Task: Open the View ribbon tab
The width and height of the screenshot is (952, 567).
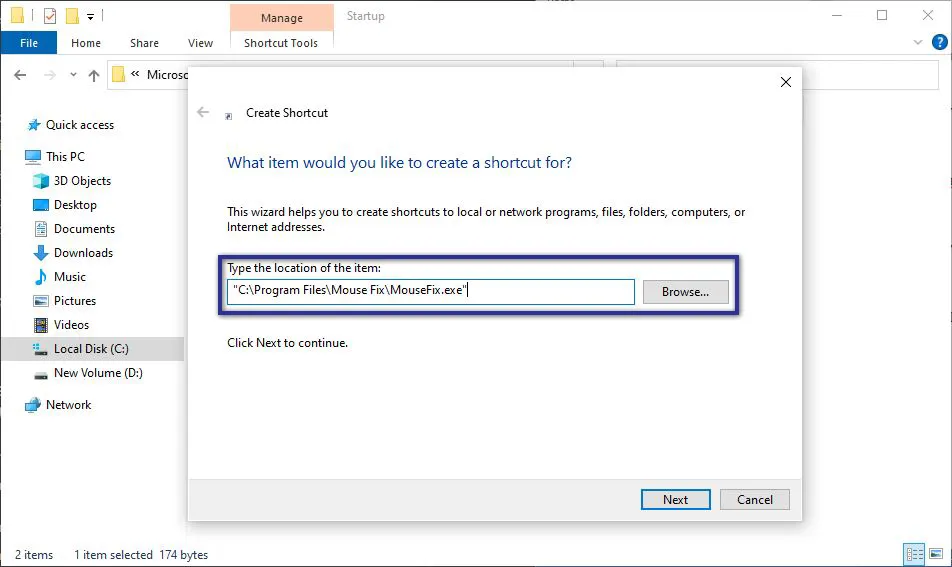Action: [200, 43]
